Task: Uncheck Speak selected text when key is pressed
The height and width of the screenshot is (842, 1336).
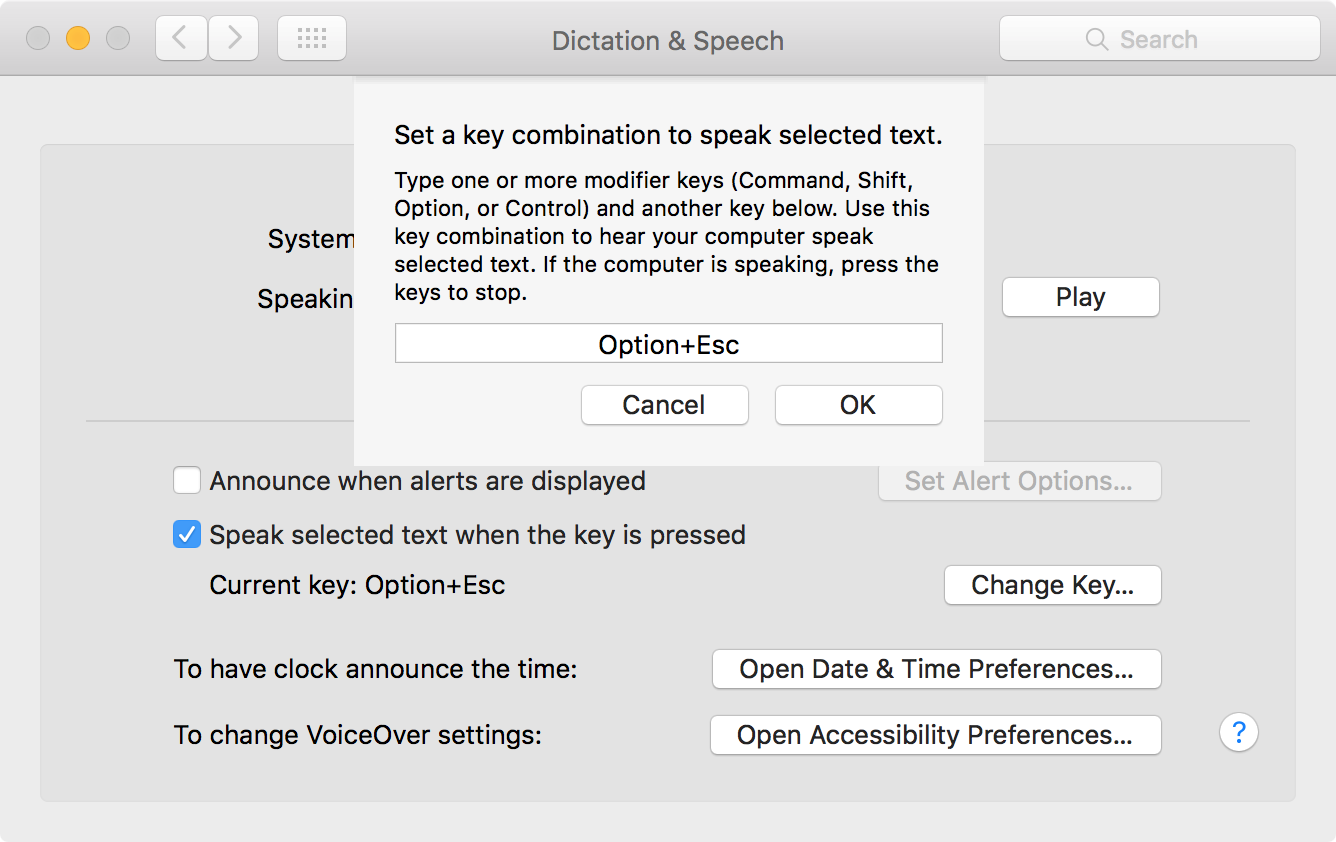Action: coord(187,534)
